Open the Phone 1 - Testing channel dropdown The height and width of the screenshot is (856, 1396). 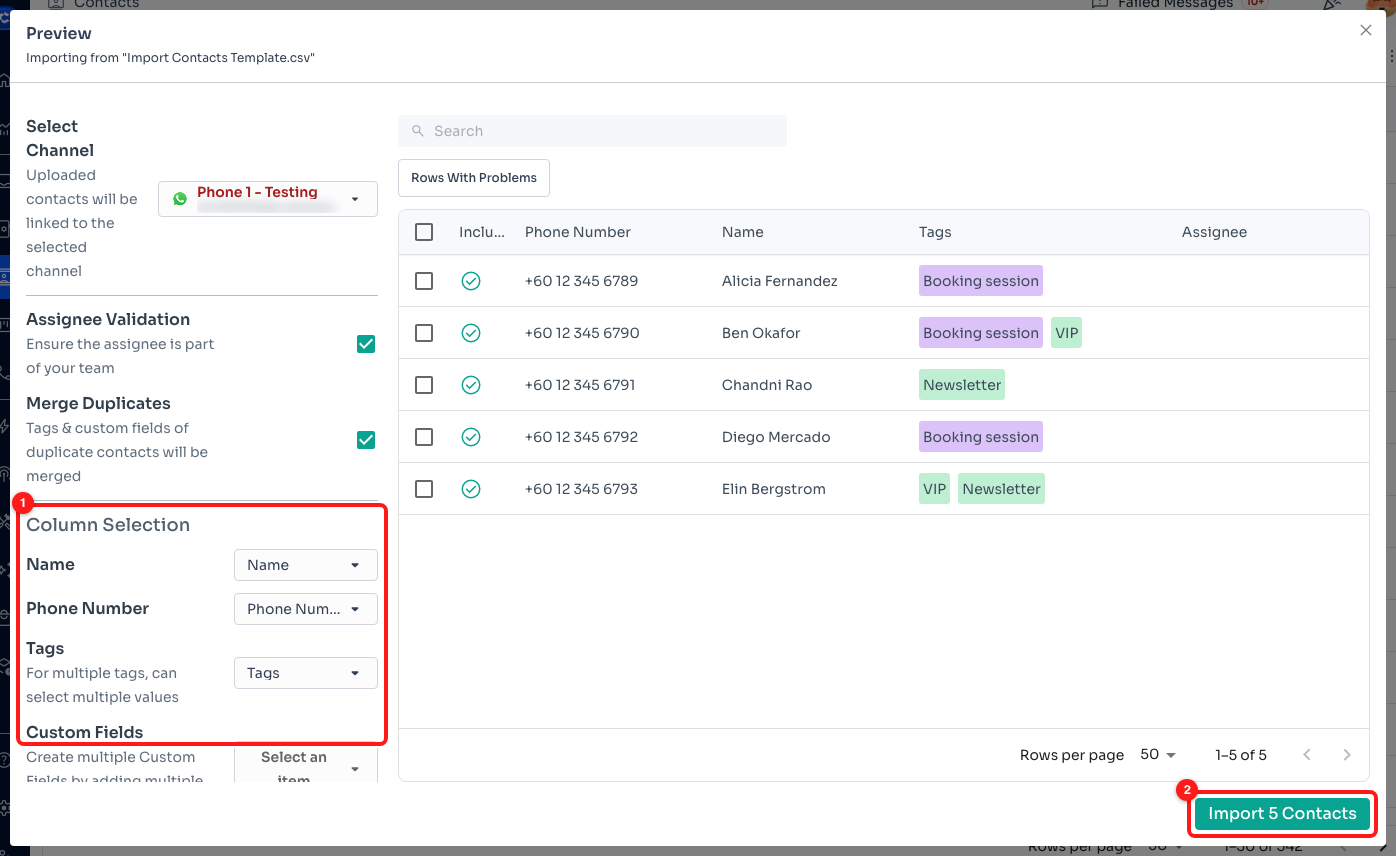click(268, 199)
